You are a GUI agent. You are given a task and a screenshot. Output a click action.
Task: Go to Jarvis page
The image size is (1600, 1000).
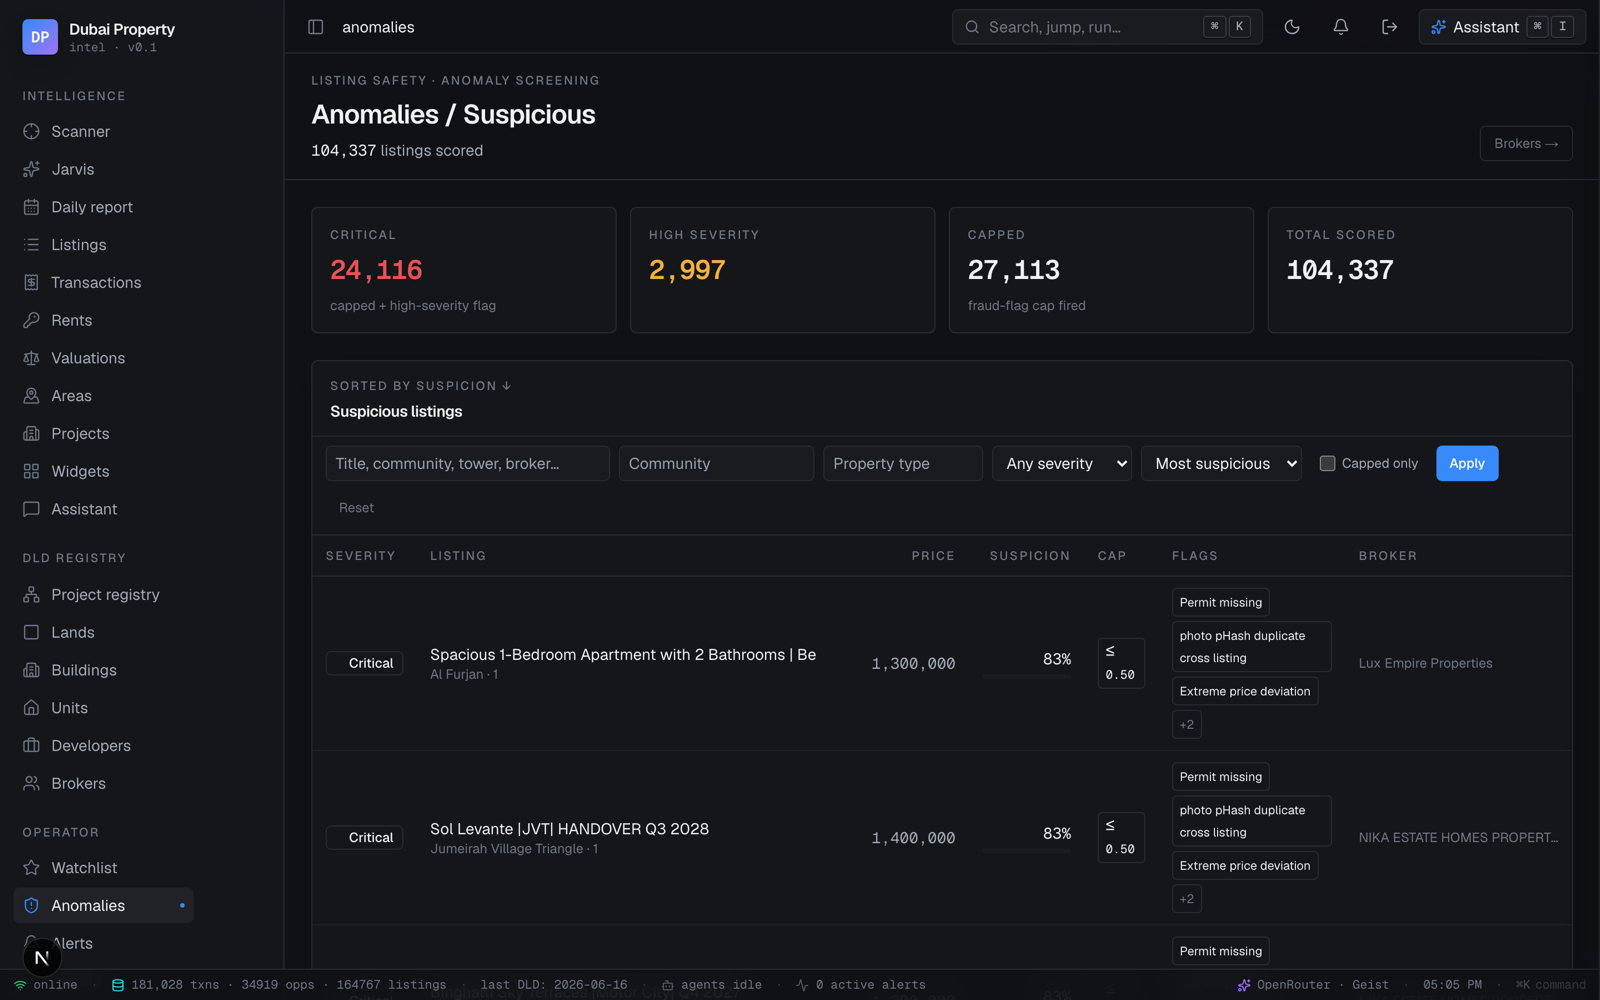coord(104,170)
